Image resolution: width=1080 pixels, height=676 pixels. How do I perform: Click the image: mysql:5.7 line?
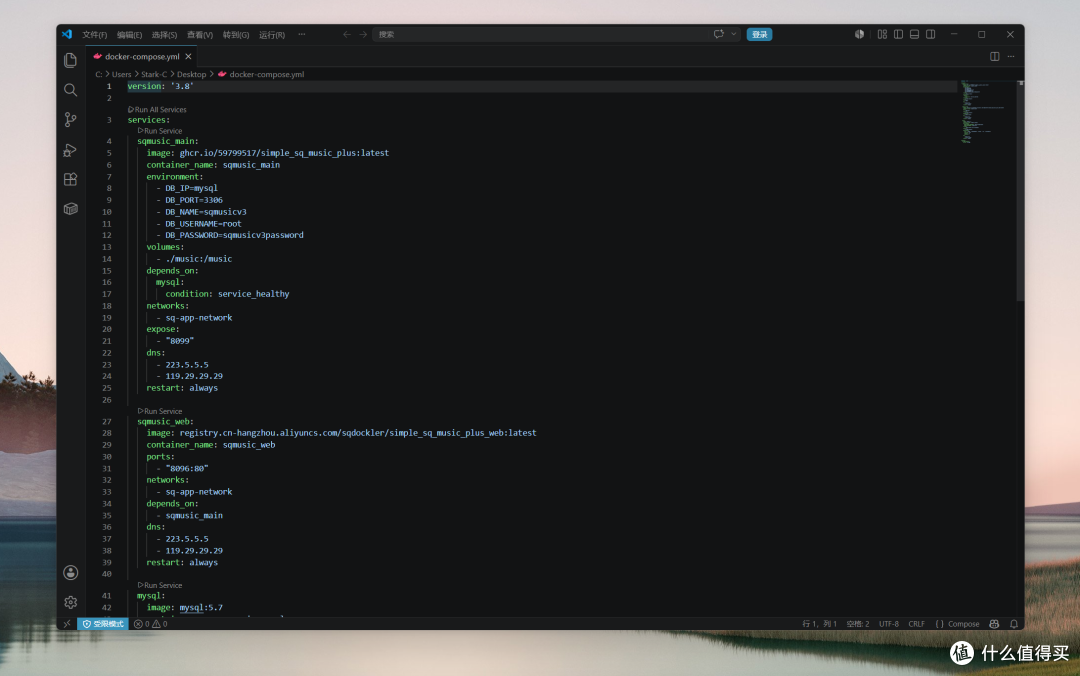(185, 608)
